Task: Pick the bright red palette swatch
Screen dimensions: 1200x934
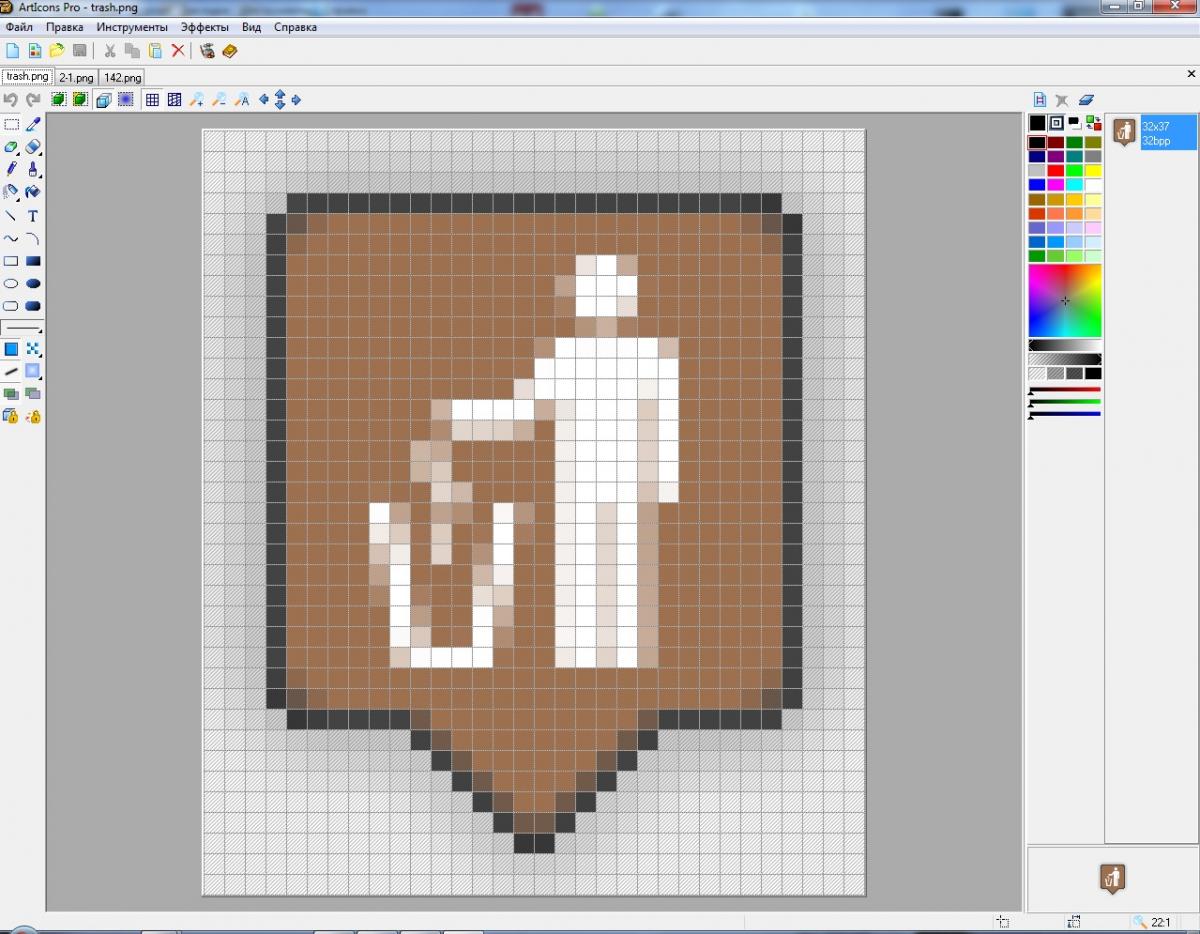Action: (1056, 171)
